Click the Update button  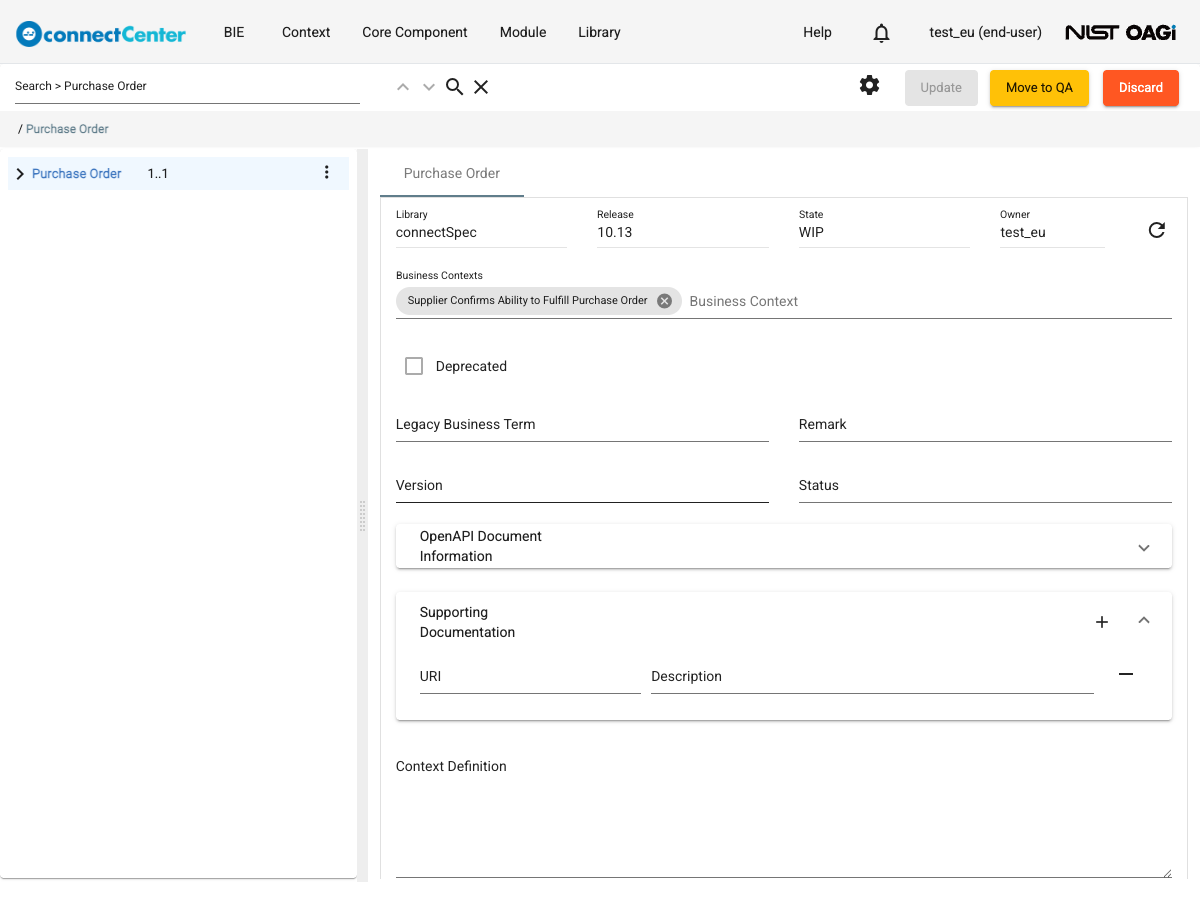click(x=941, y=88)
